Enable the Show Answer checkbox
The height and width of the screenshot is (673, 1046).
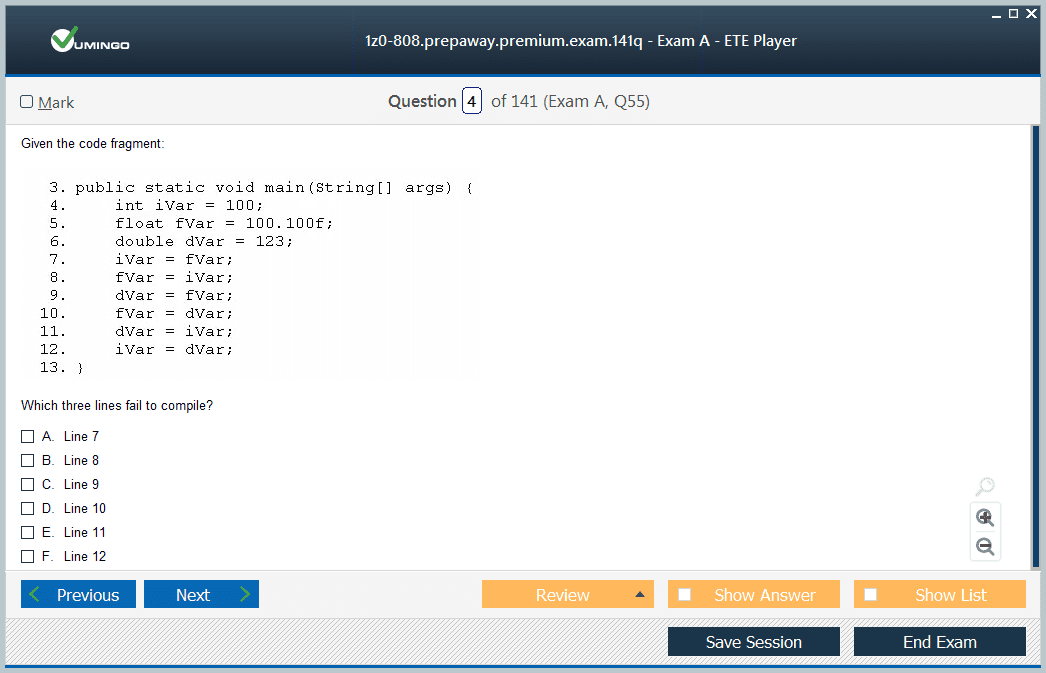pos(685,595)
